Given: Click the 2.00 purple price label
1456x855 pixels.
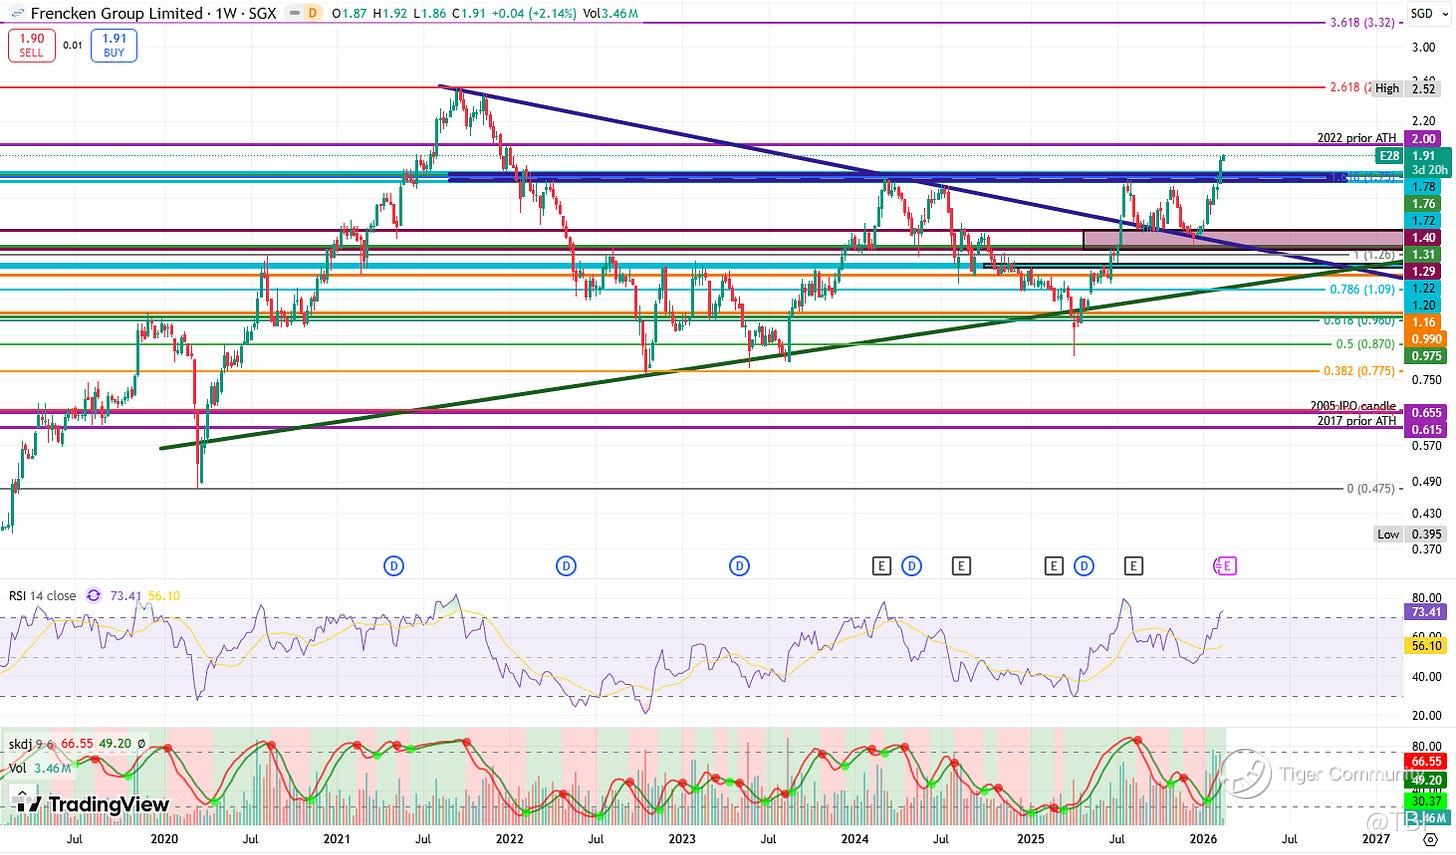Looking at the screenshot, I should tap(1423, 139).
